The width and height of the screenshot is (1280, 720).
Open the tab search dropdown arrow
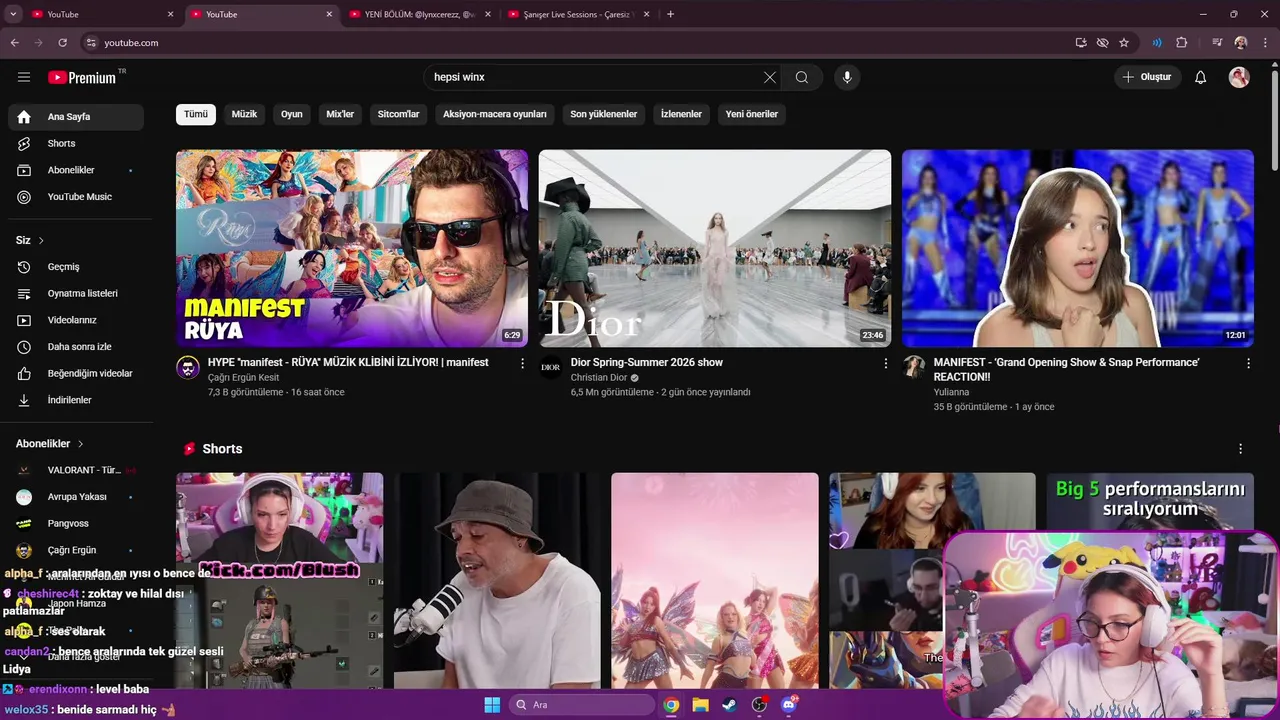[14, 14]
